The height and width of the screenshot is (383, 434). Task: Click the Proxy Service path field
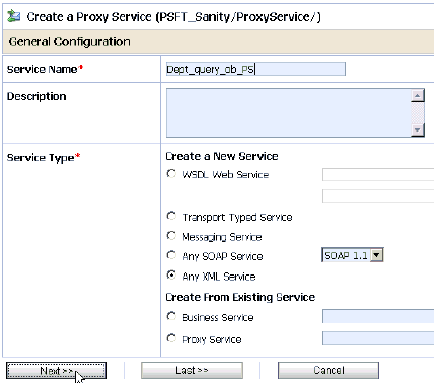point(378,338)
